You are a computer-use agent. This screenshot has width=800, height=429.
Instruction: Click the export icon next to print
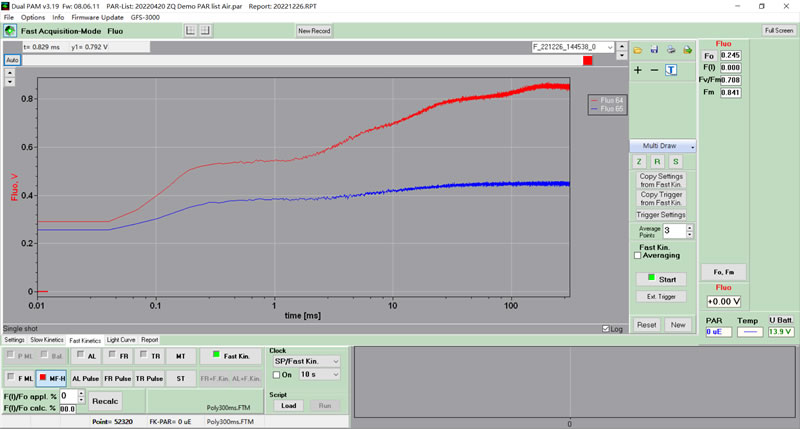pyautogui.click(x=686, y=49)
